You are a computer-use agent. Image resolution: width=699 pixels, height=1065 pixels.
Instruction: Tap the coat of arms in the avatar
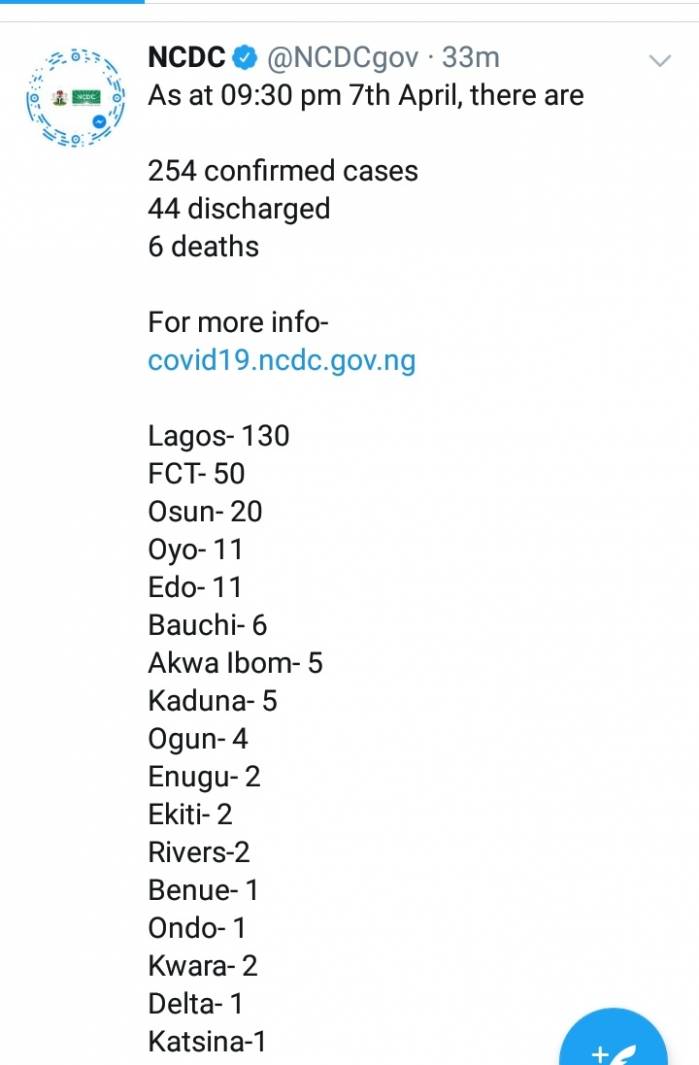click(60, 98)
